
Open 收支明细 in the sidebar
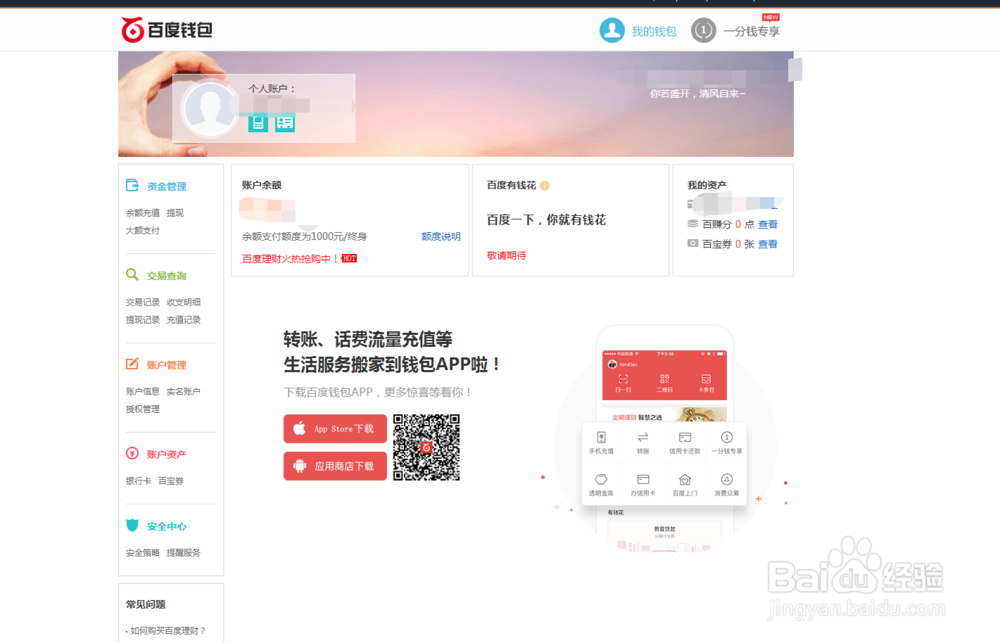184,302
